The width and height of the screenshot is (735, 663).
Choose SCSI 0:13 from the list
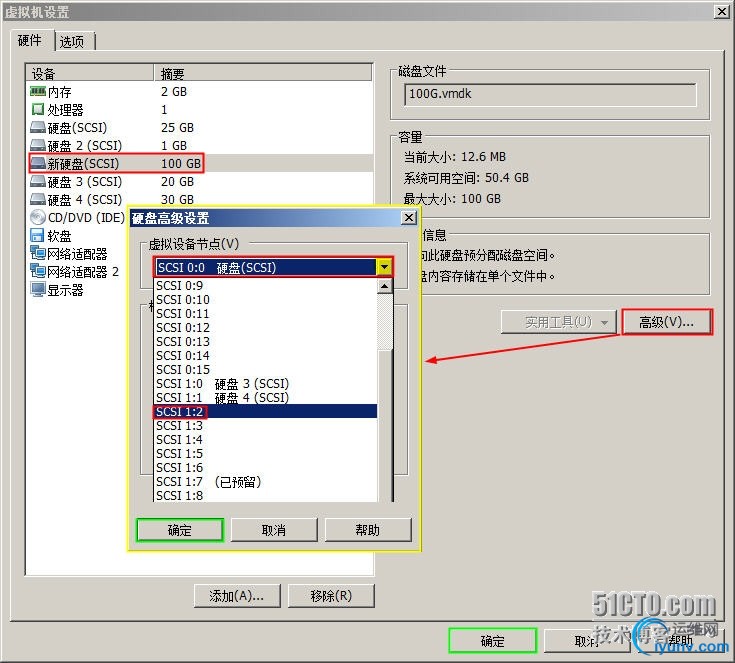[265, 342]
